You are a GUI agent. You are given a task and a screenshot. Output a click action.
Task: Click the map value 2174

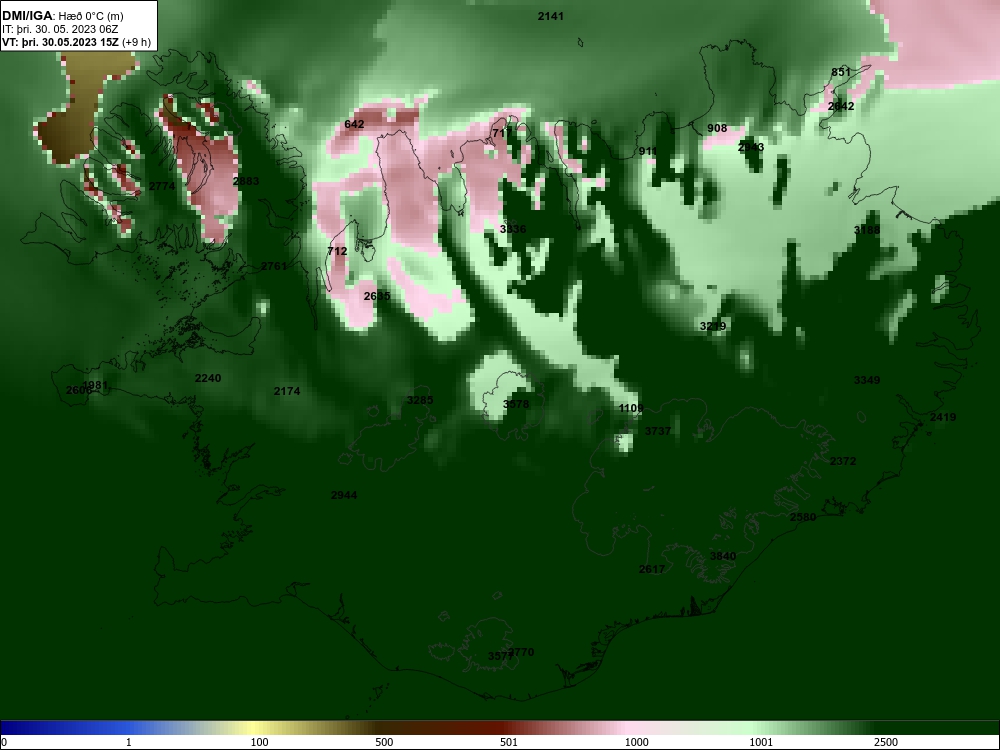click(x=286, y=391)
